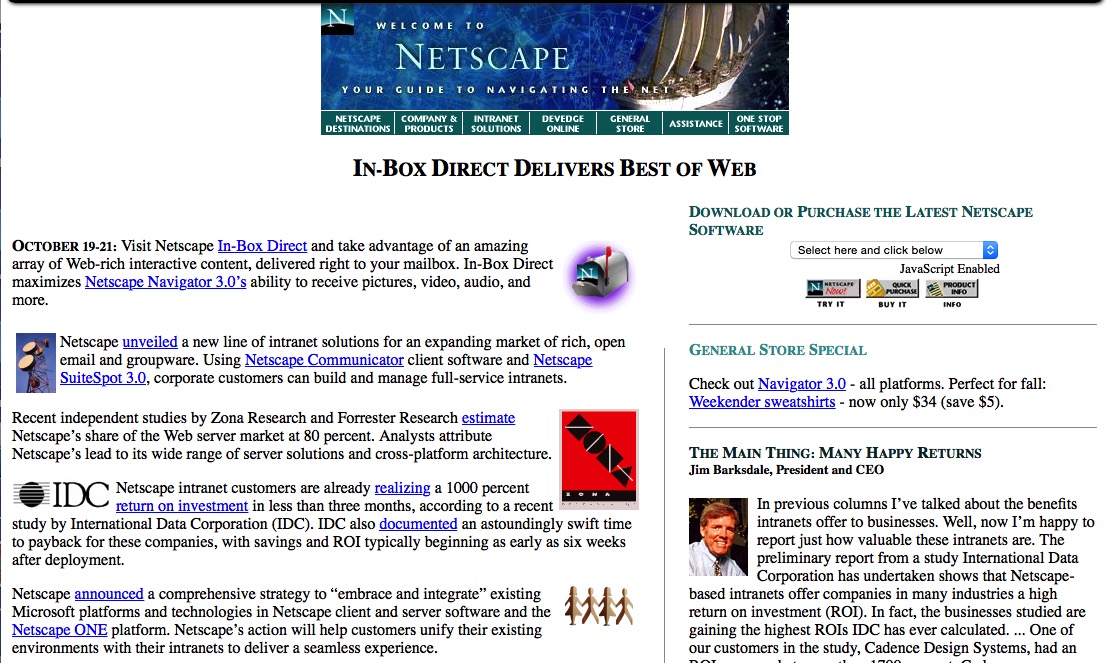This screenshot has width=1107, height=663.
Task: Click the In-Box Direct mailbox icon
Action: tap(600, 276)
